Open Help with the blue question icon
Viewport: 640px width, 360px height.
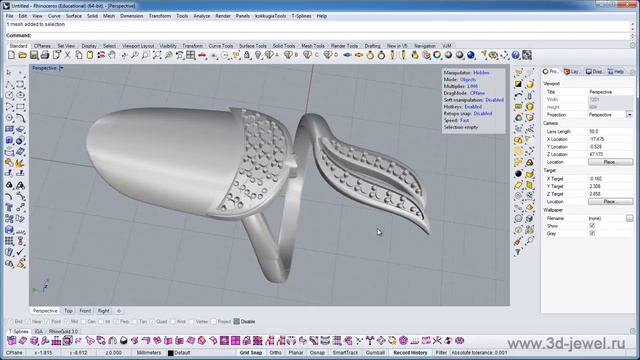coord(516,55)
